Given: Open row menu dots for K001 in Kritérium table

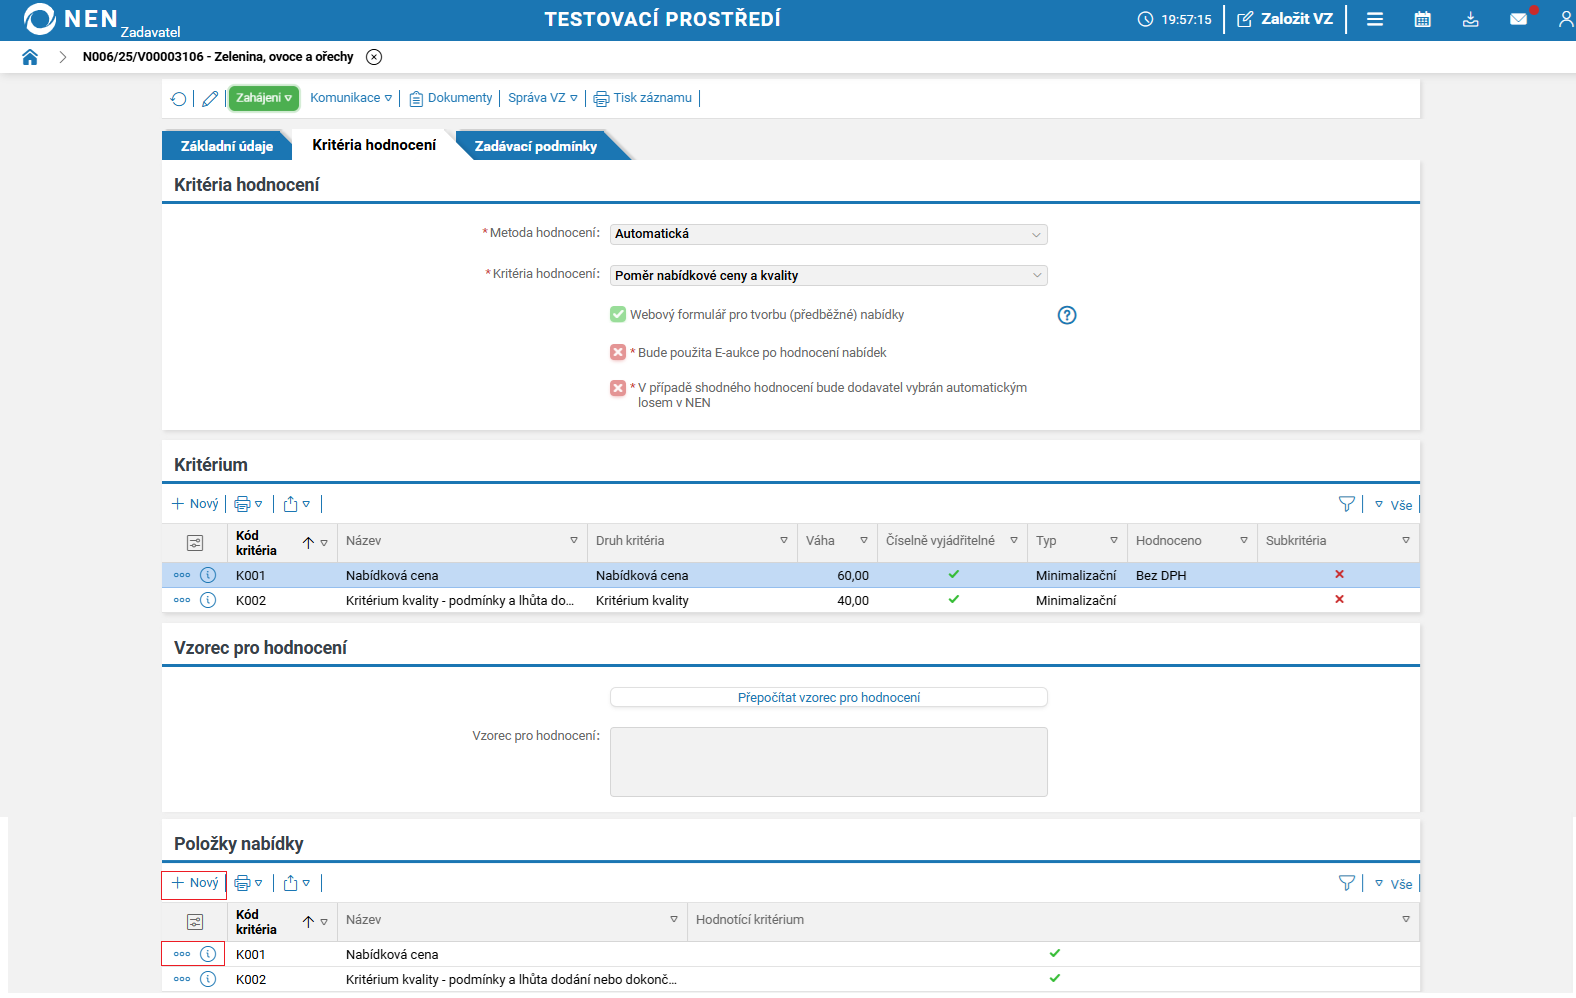Looking at the screenshot, I should [x=182, y=575].
